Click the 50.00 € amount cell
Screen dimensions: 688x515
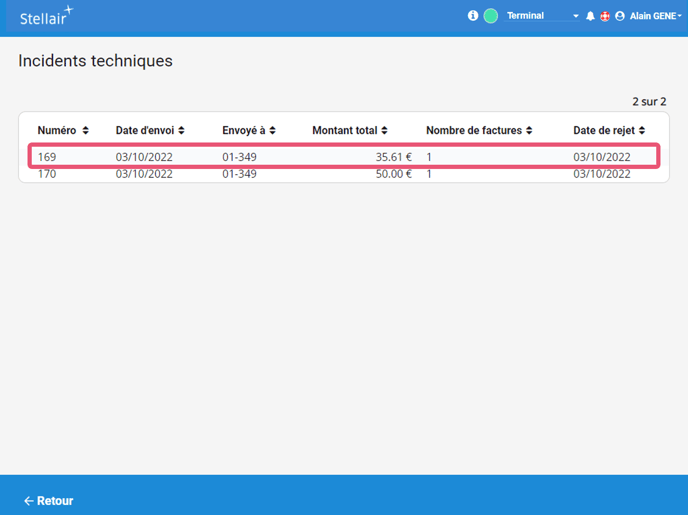coord(393,174)
